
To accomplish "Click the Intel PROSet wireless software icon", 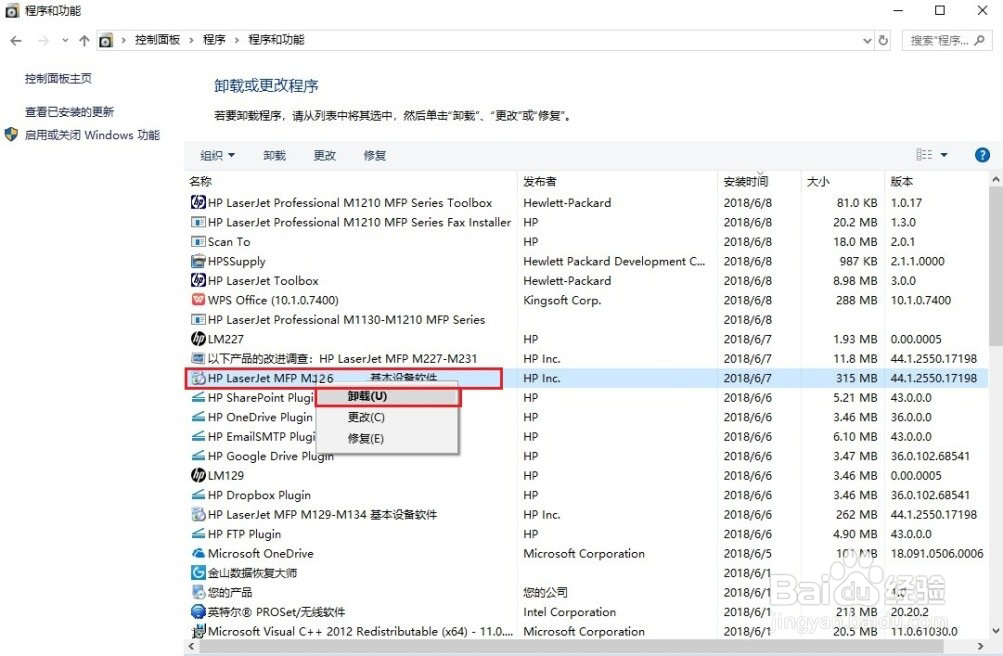I will point(198,612).
